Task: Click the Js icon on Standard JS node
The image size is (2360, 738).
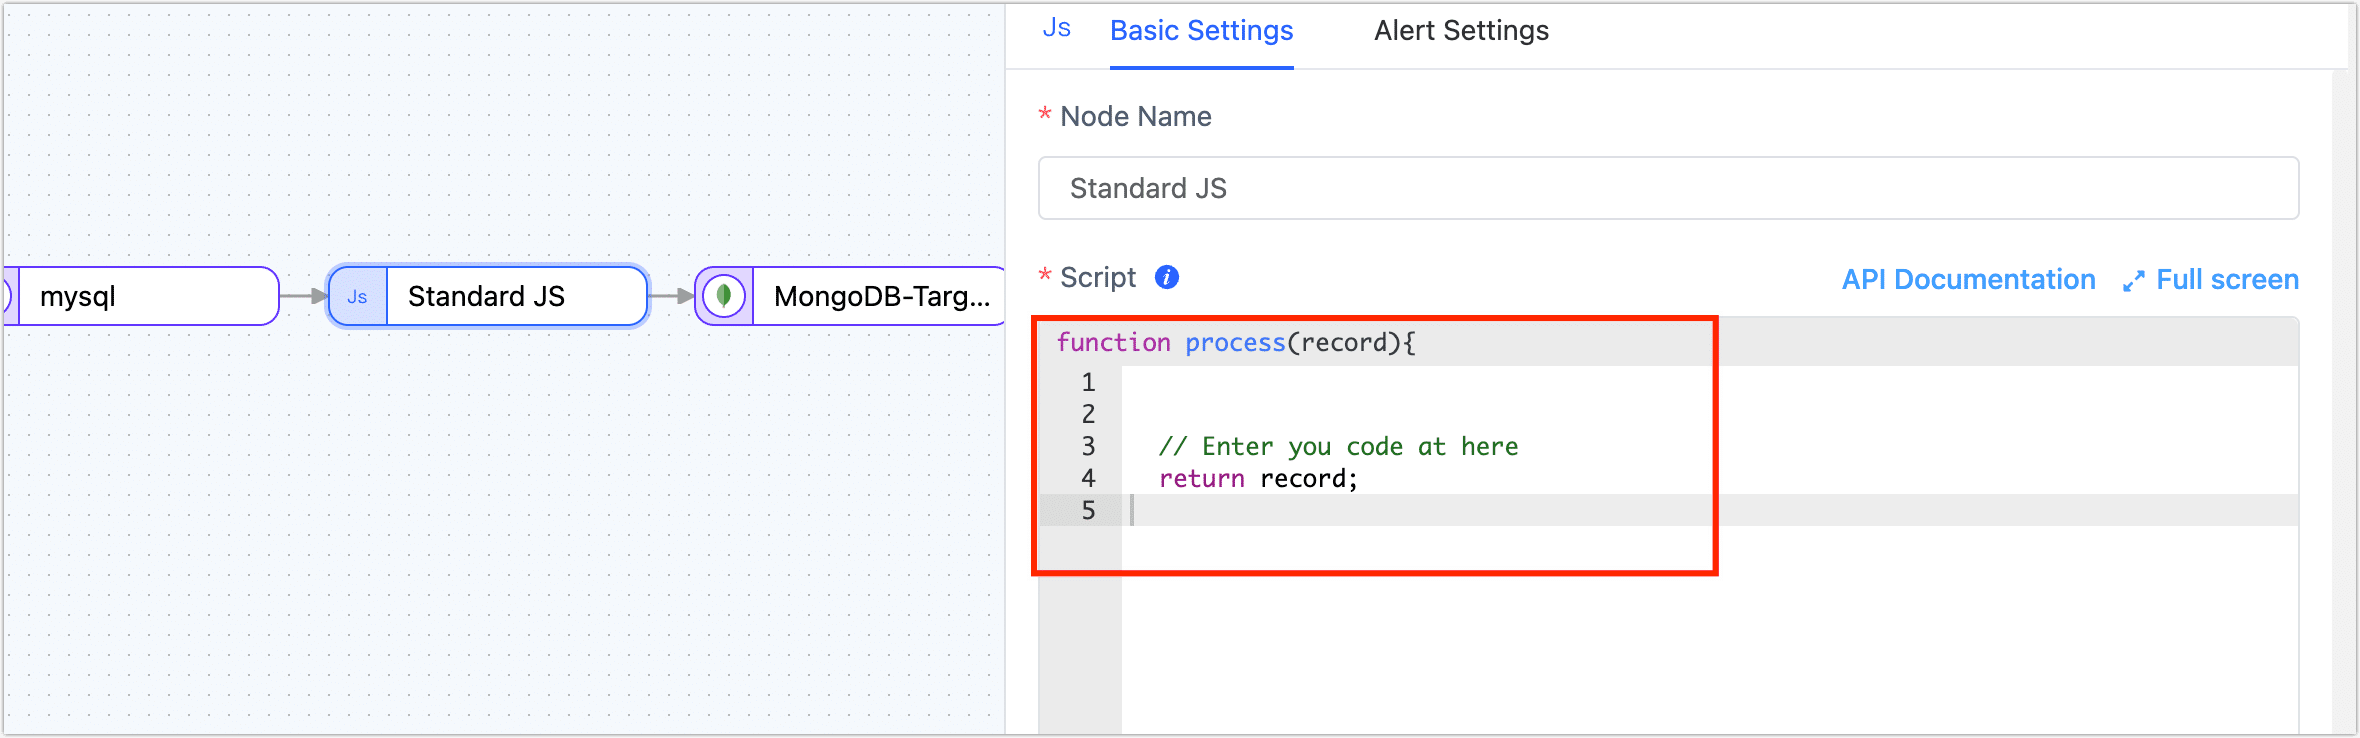Action: click(x=357, y=297)
